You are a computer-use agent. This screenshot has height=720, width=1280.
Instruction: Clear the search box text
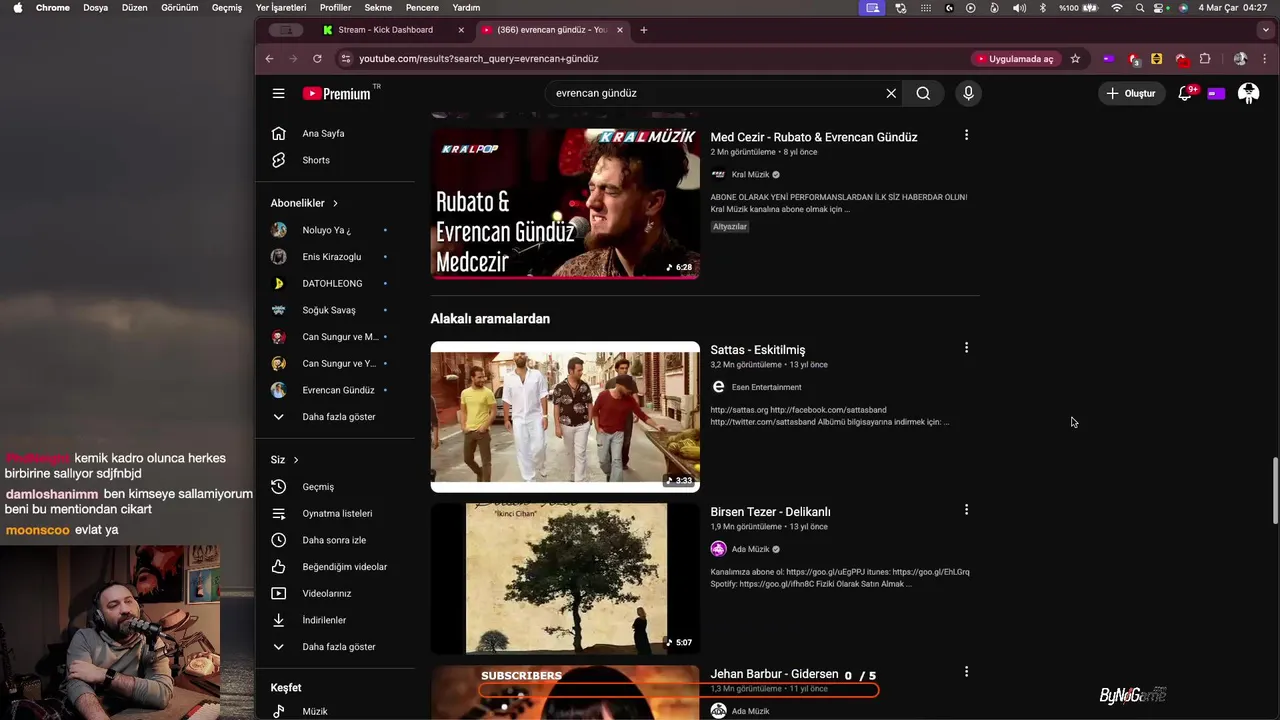(x=891, y=93)
